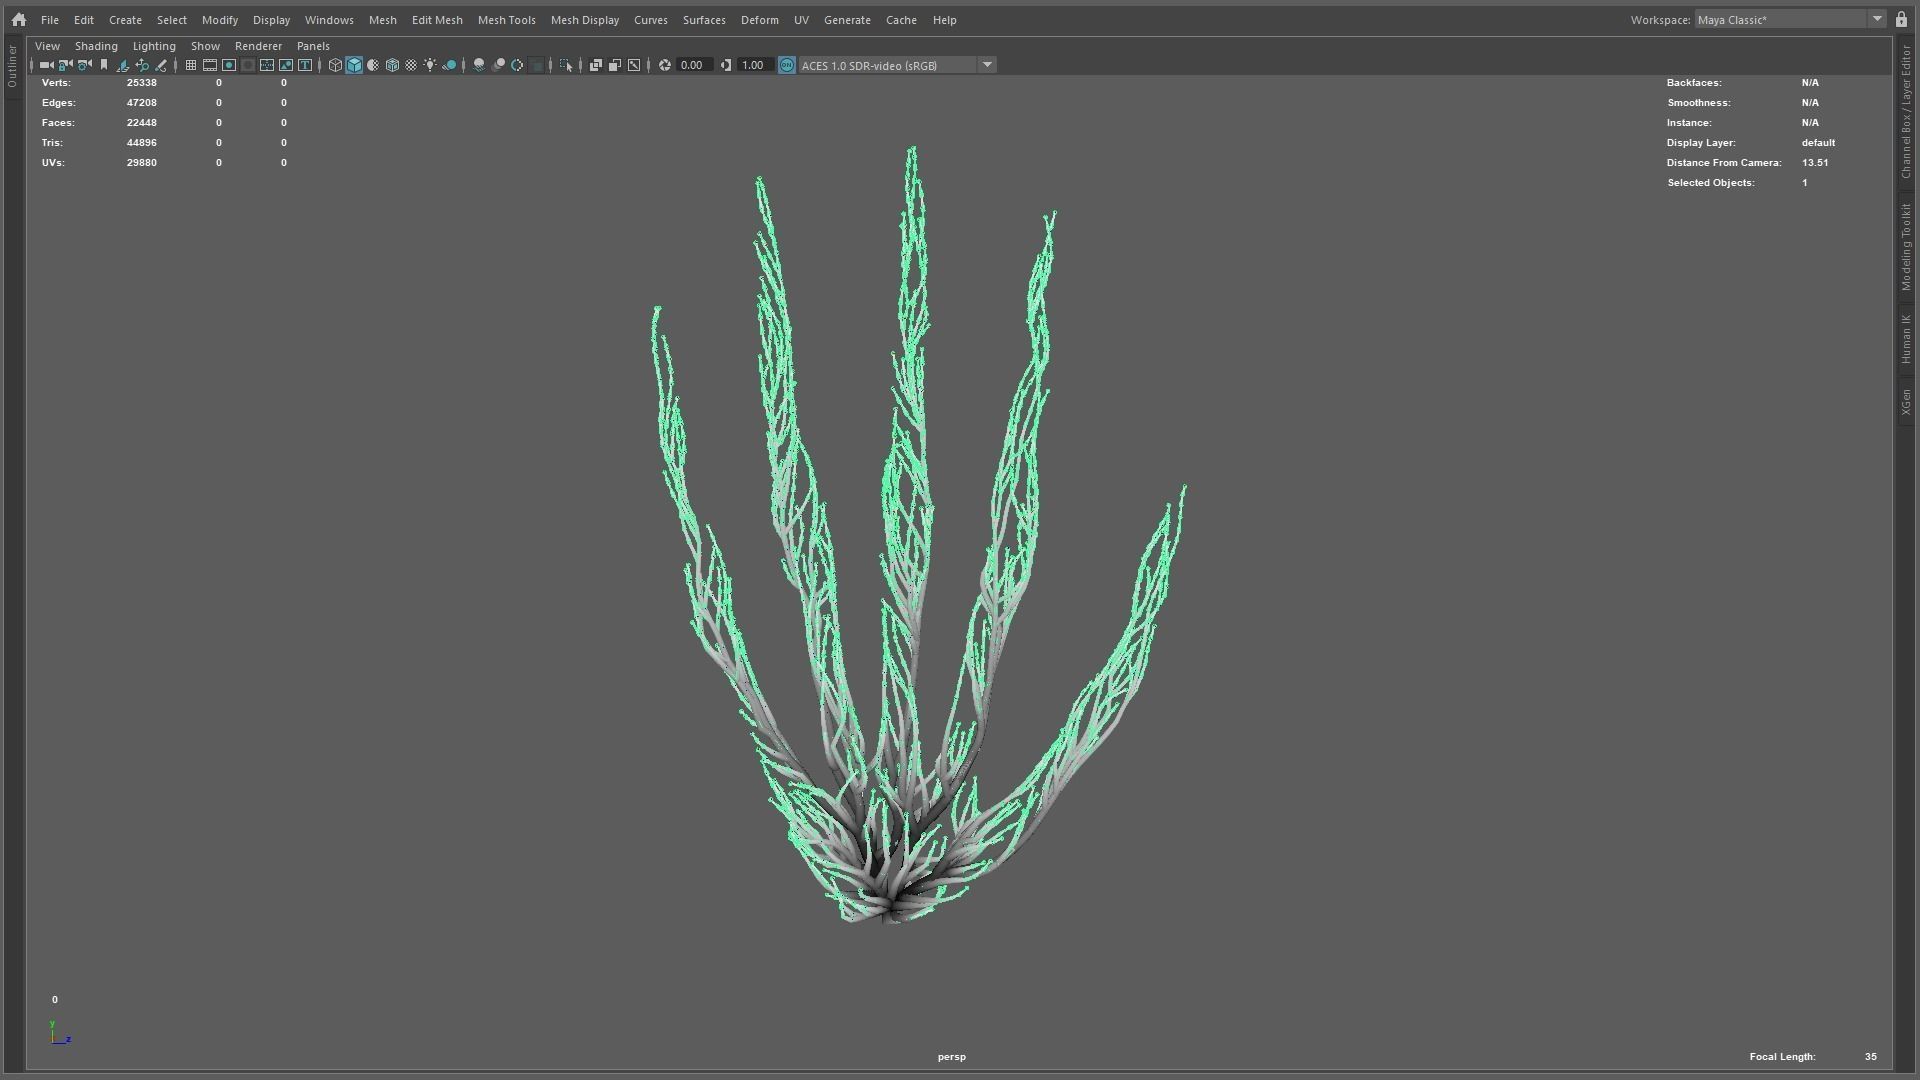
Task: Open the Modeling Toolkit side tab
Action: click(x=1906, y=247)
